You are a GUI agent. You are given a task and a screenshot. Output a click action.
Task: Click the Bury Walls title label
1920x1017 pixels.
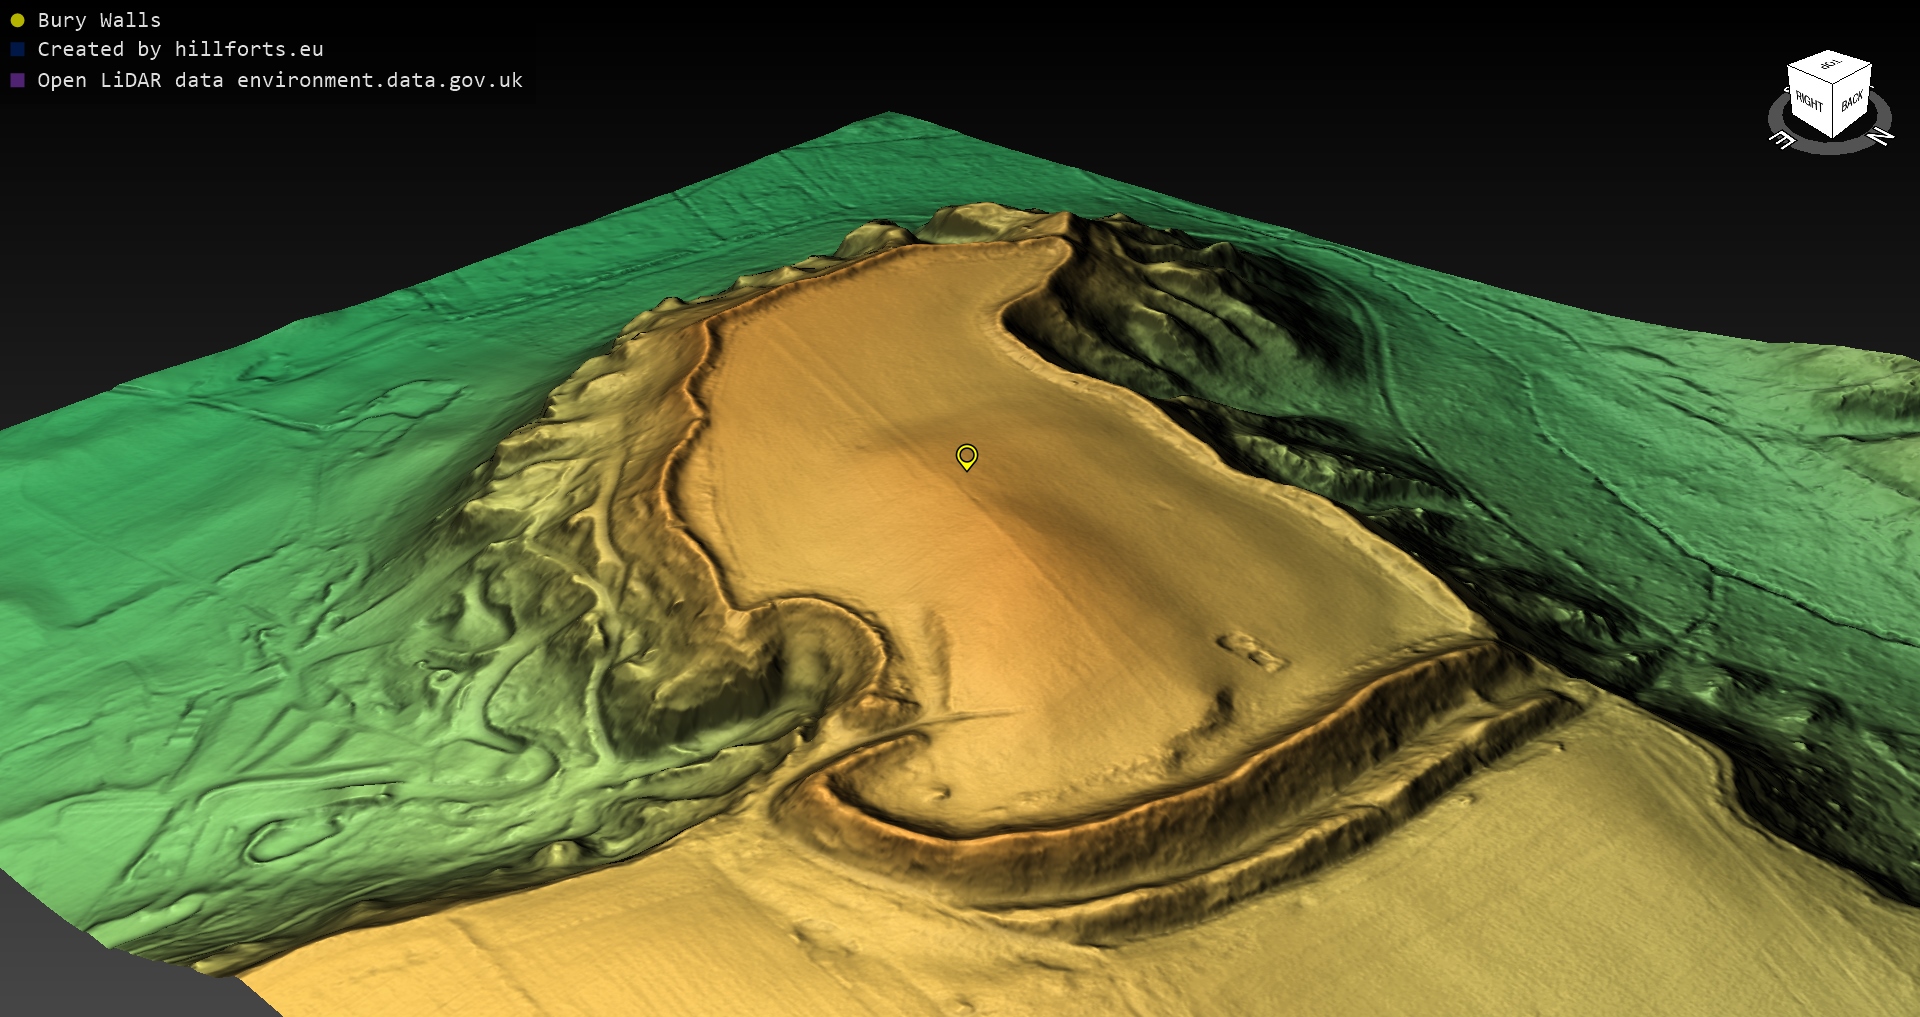(x=99, y=20)
